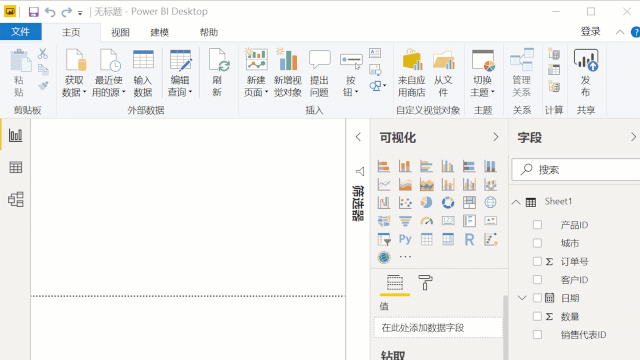Select the Python visual

click(405, 239)
